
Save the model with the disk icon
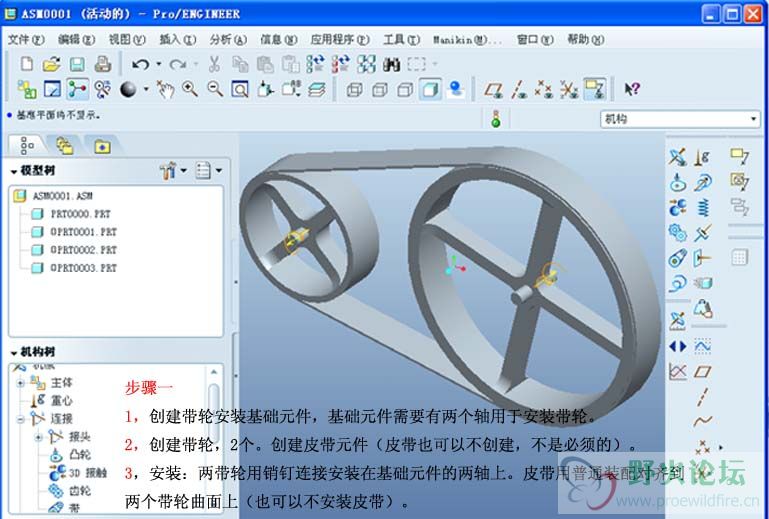click(77, 64)
